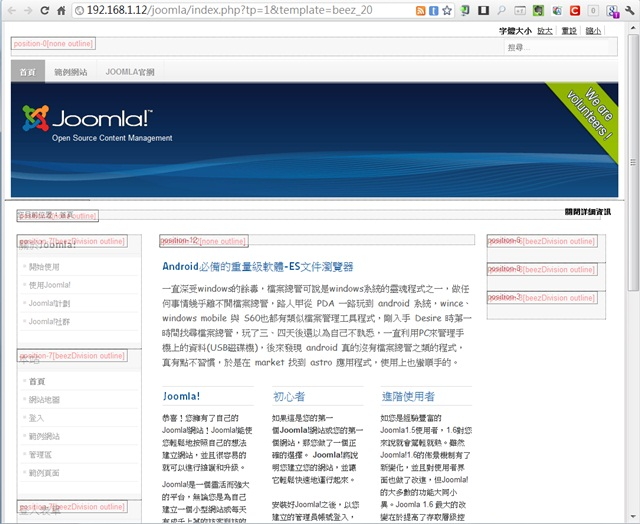Open the 網站地圖 sidebar menu item
Viewport: 640px width, 524px height.
(x=44, y=400)
